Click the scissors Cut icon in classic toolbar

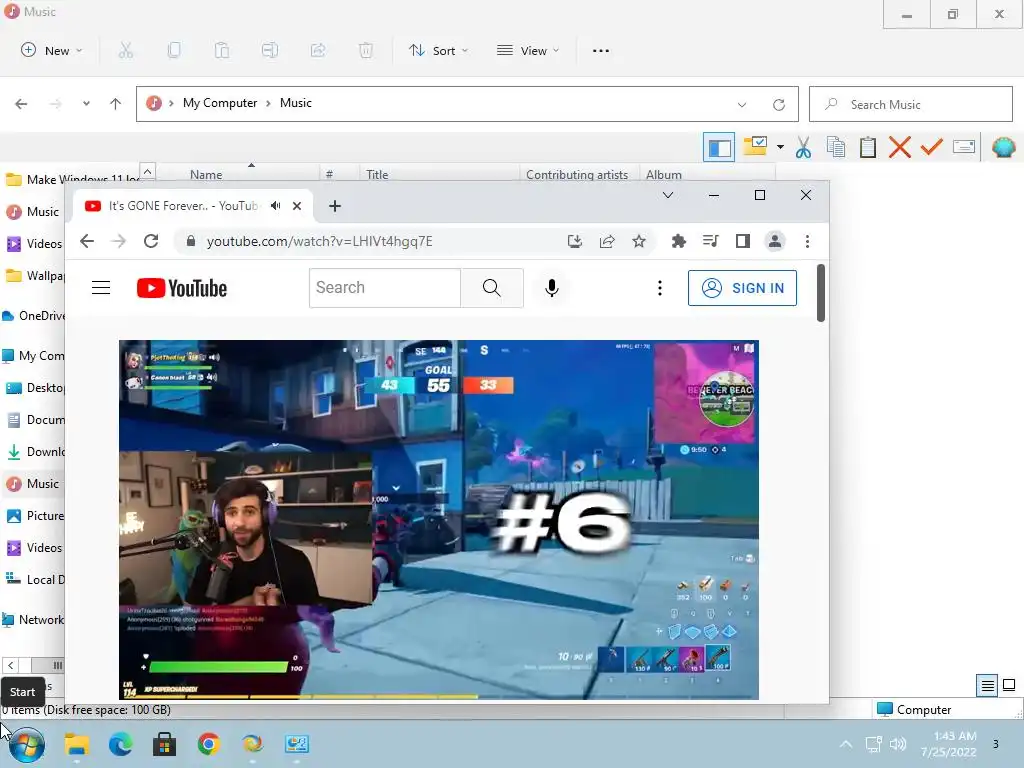pyautogui.click(x=803, y=148)
